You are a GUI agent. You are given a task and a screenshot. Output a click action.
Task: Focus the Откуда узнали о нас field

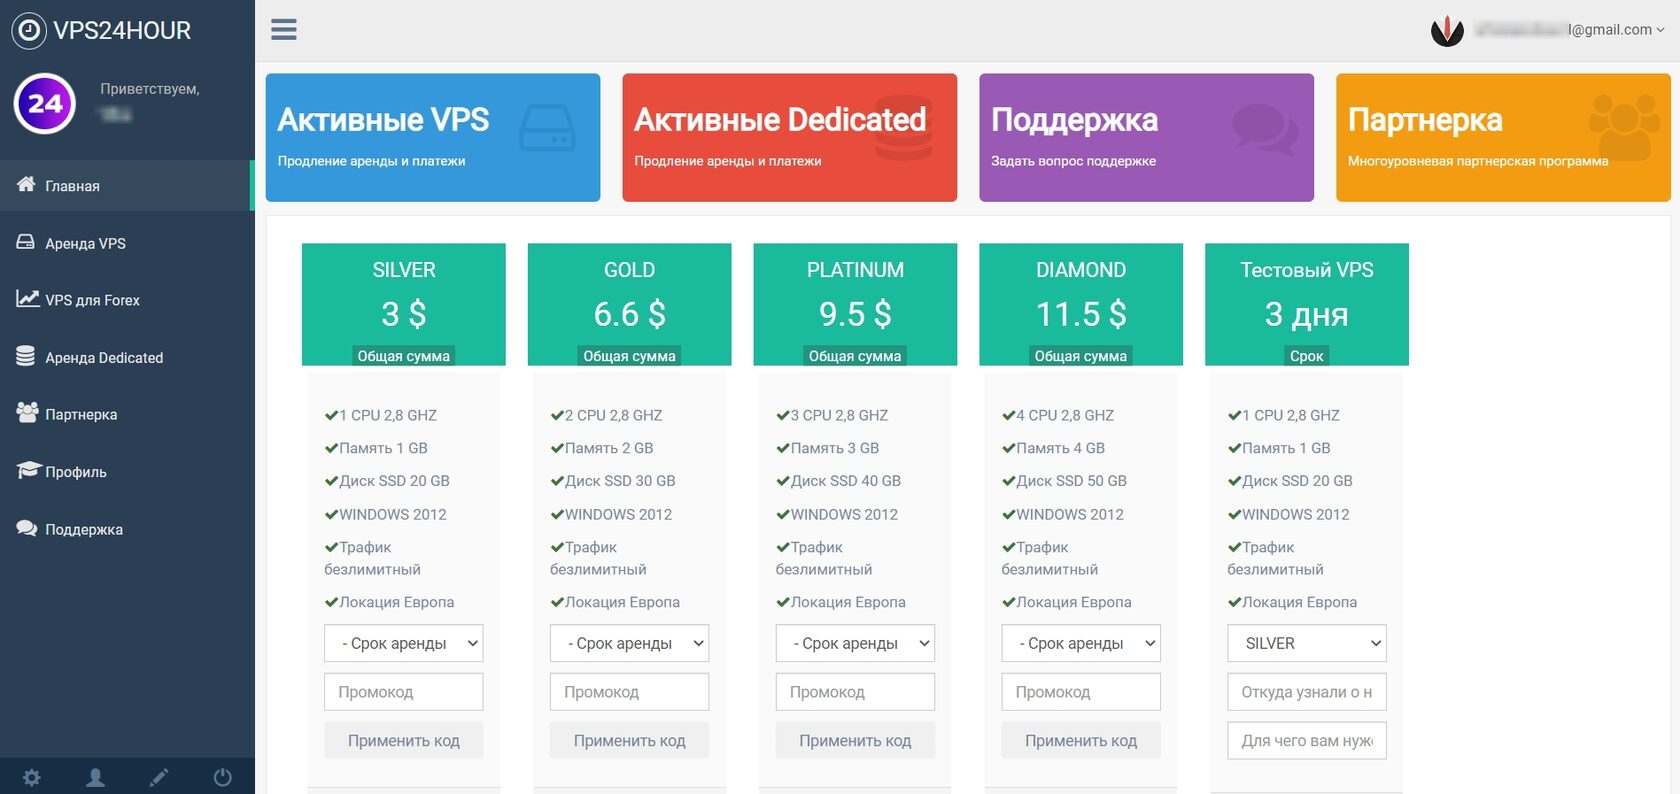[x=1307, y=692]
